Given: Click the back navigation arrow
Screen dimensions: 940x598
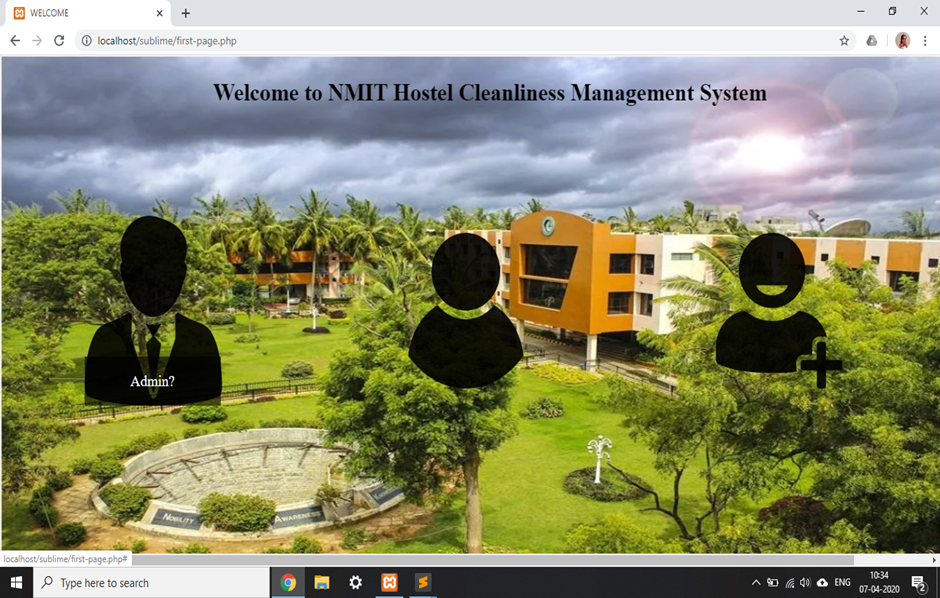Looking at the screenshot, I should click(x=14, y=41).
